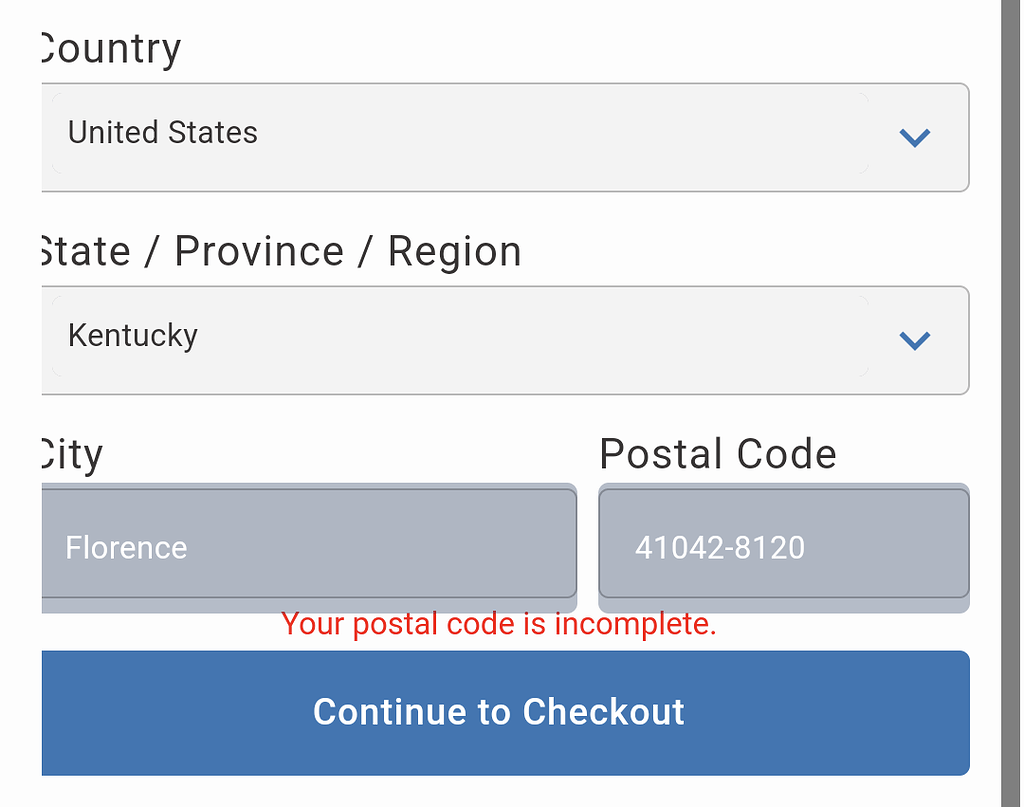The width and height of the screenshot is (1024, 807).
Task: Click the red postal code incomplete error
Action: tap(499, 624)
